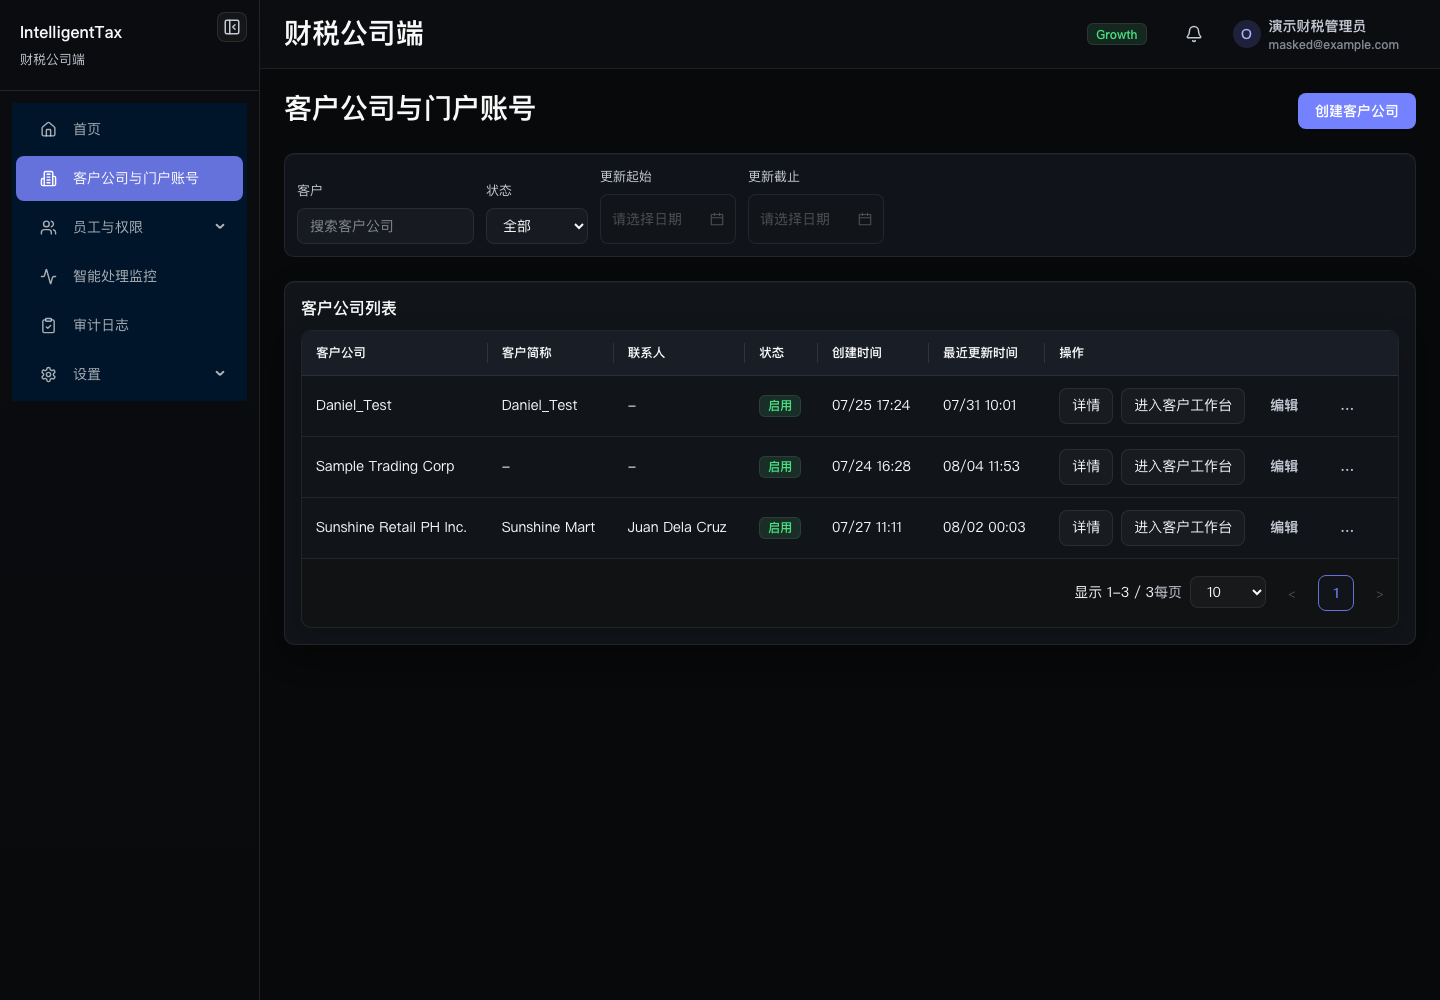Open 详情 for Daniel_Test
This screenshot has height=1000, width=1440.
[1086, 406]
